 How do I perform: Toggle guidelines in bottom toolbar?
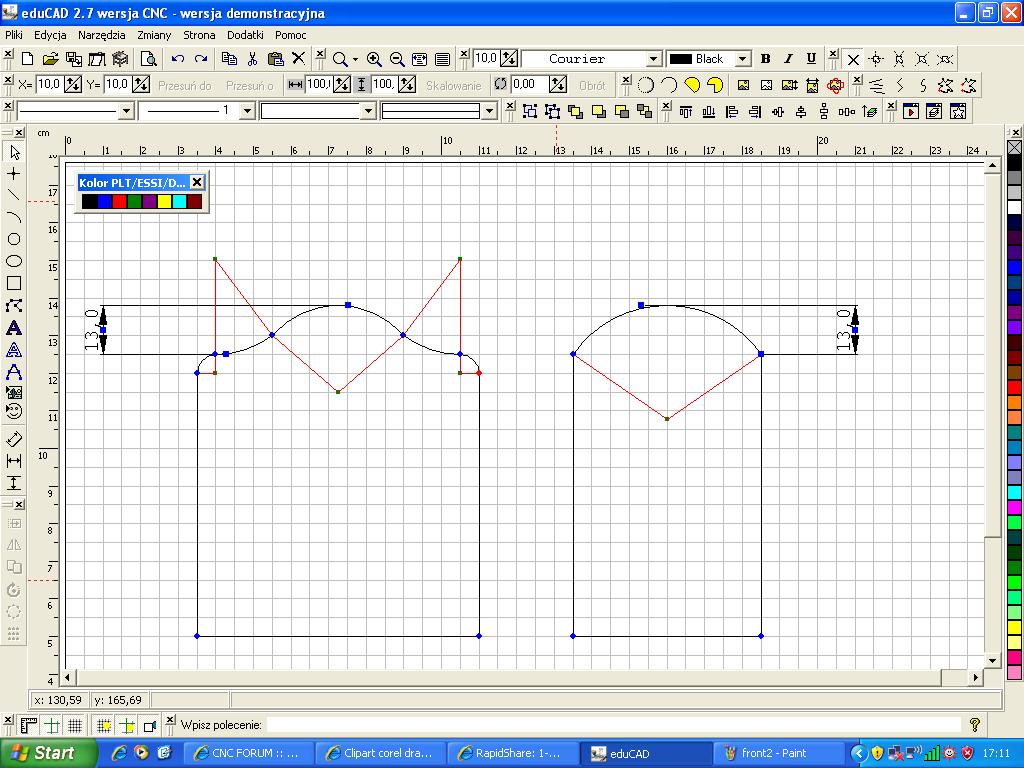coord(52,726)
